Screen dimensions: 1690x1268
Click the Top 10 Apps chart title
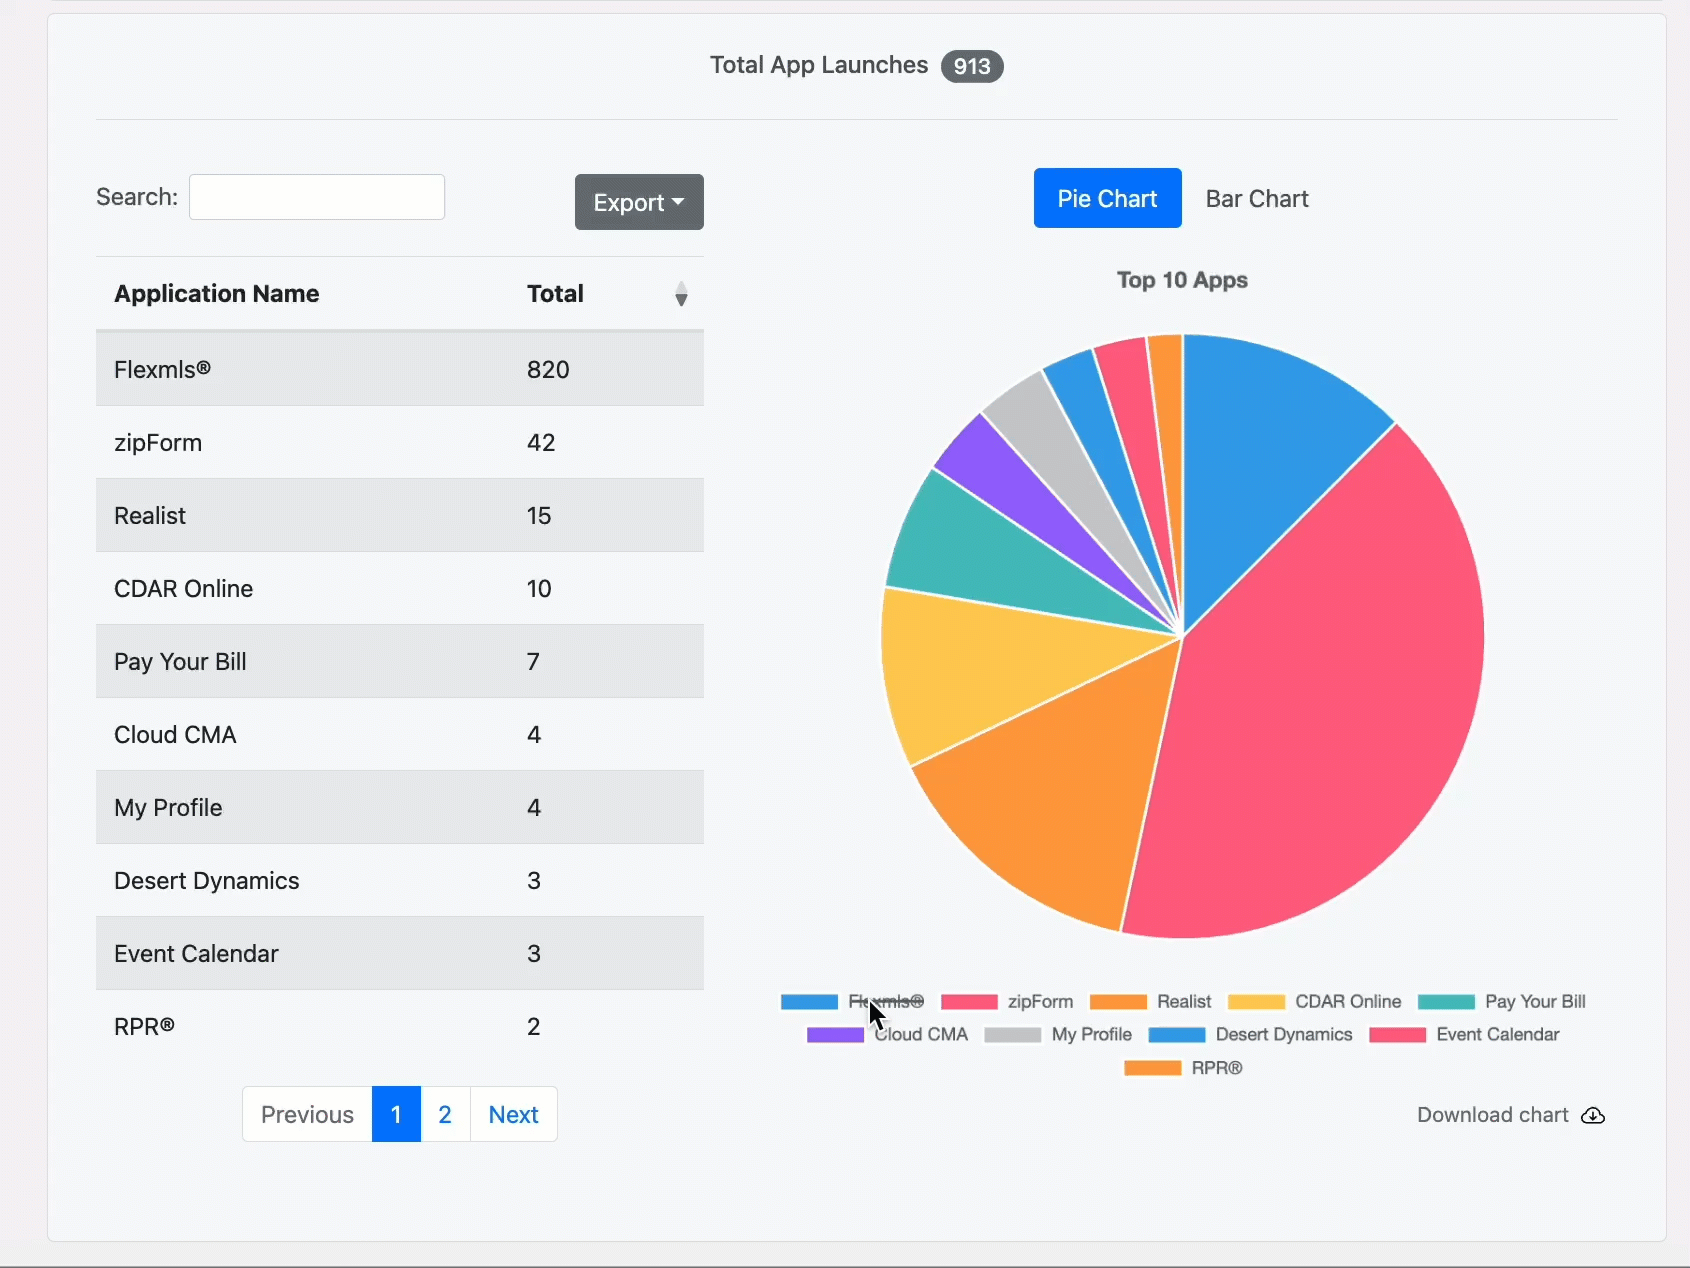pos(1182,280)
